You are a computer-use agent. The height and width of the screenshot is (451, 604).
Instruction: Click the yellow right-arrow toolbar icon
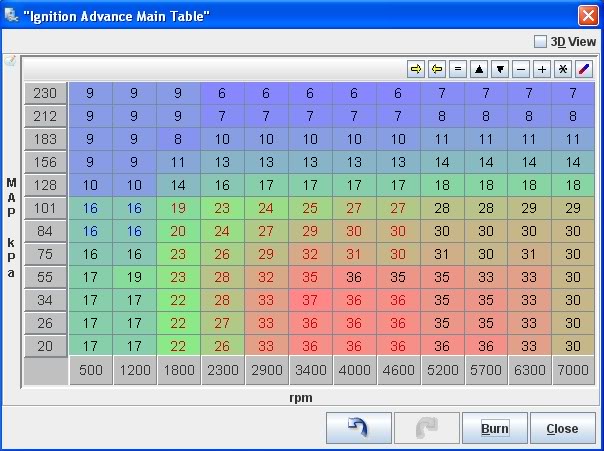416,69
